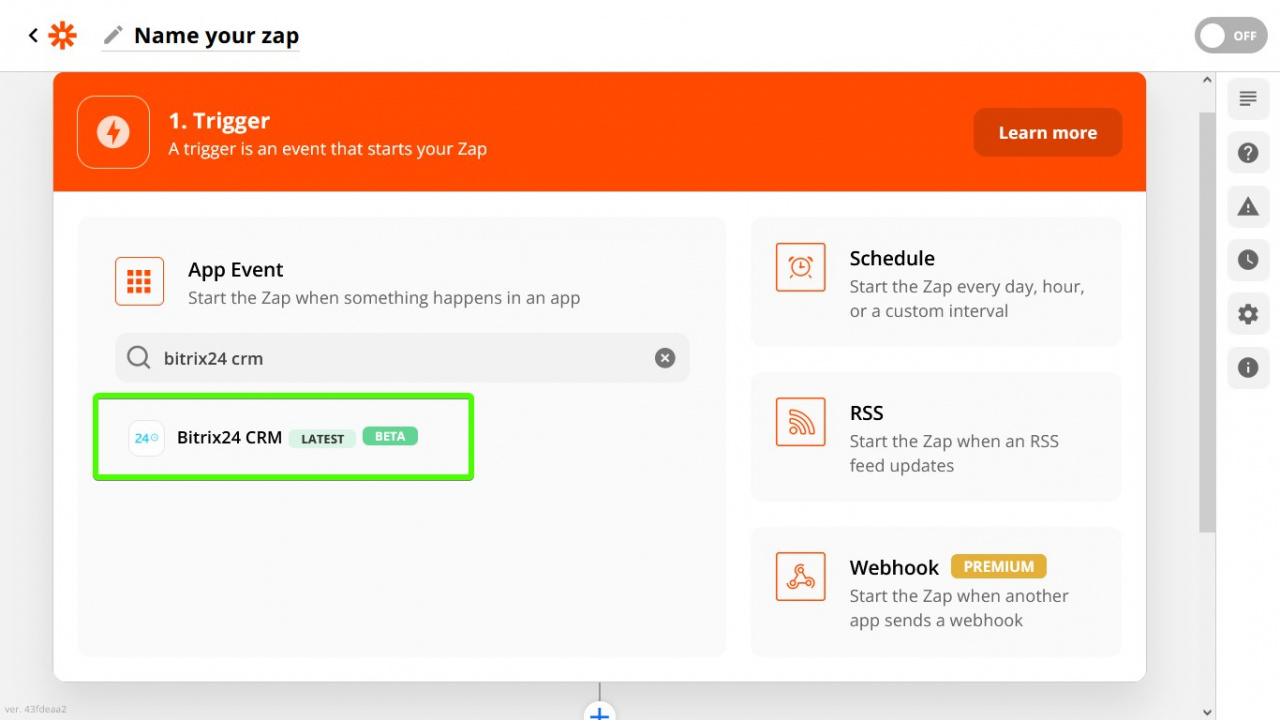Click the Learn more button

(x=1047, y=132)
